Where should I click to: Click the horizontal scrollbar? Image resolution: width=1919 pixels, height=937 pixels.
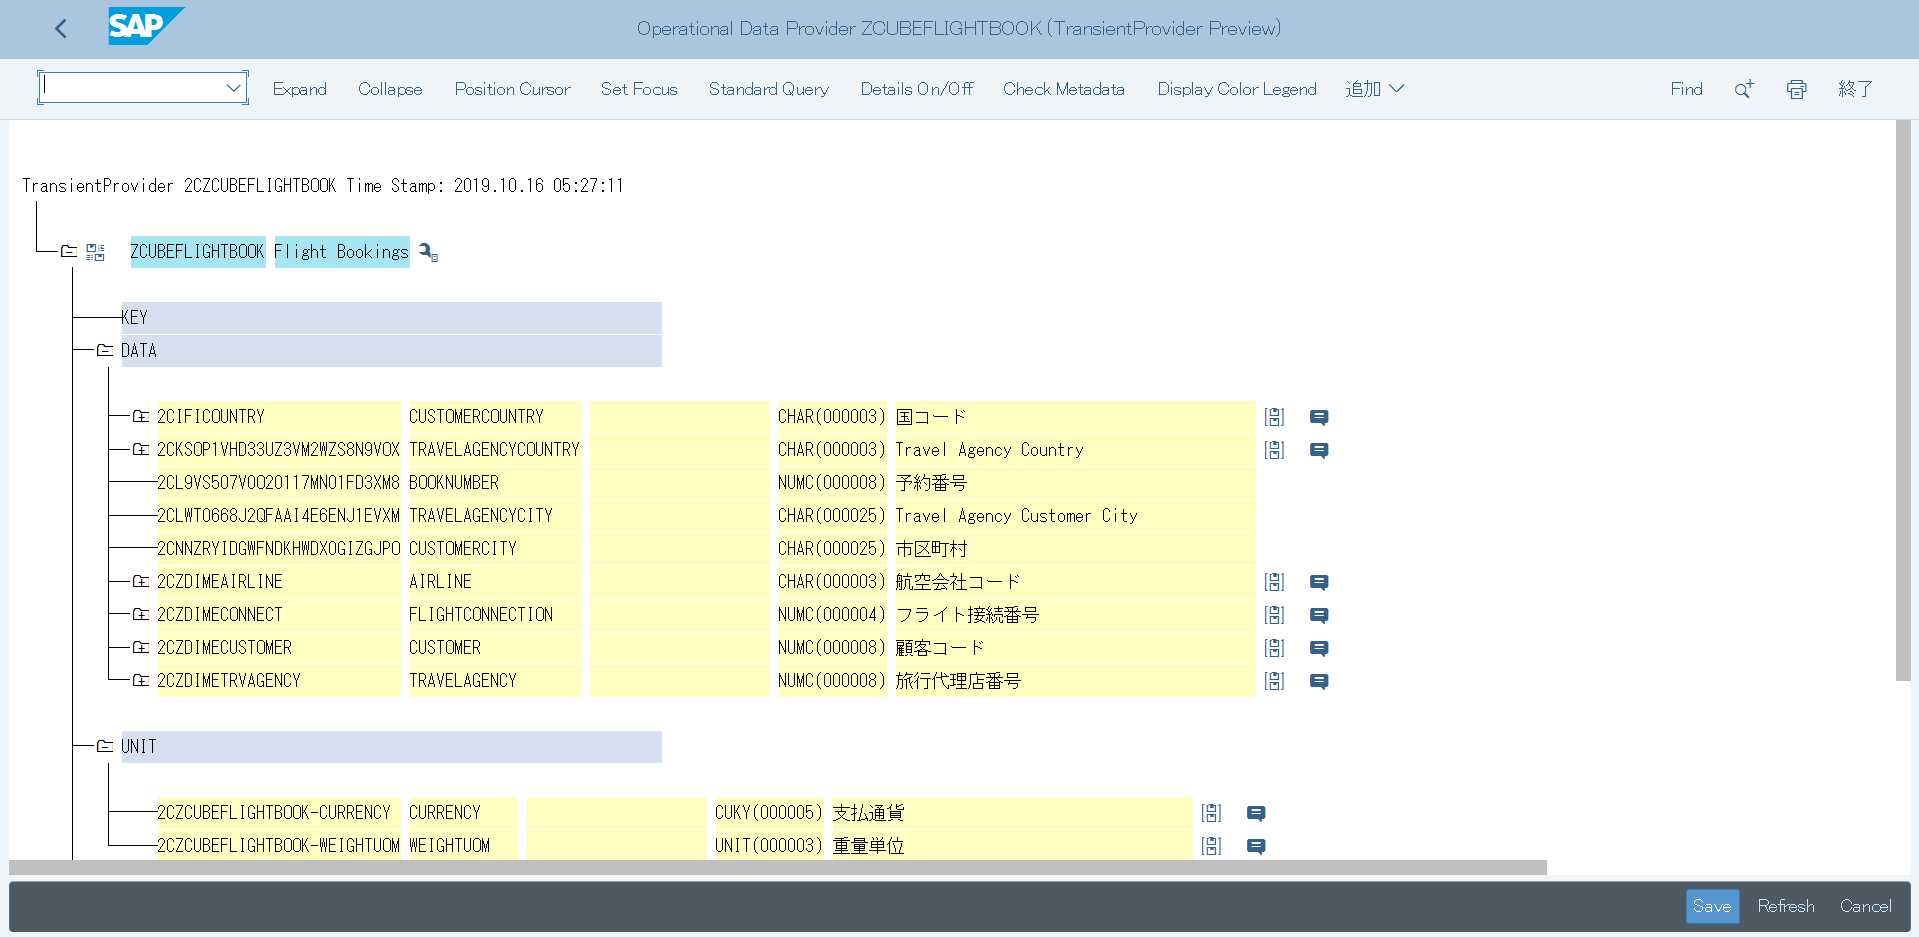coord(778,867)
